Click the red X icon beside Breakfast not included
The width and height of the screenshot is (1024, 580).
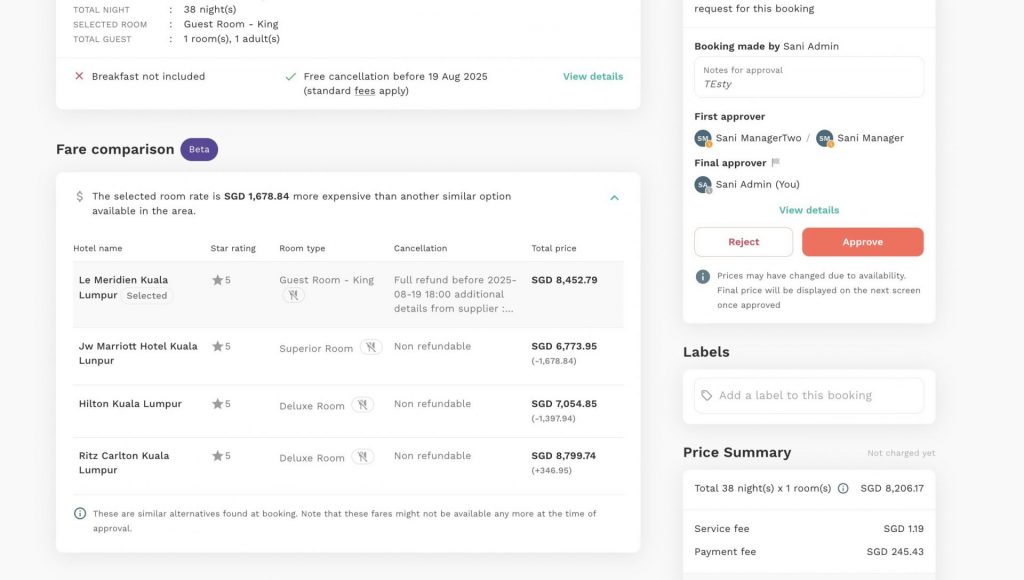(79, 76)
